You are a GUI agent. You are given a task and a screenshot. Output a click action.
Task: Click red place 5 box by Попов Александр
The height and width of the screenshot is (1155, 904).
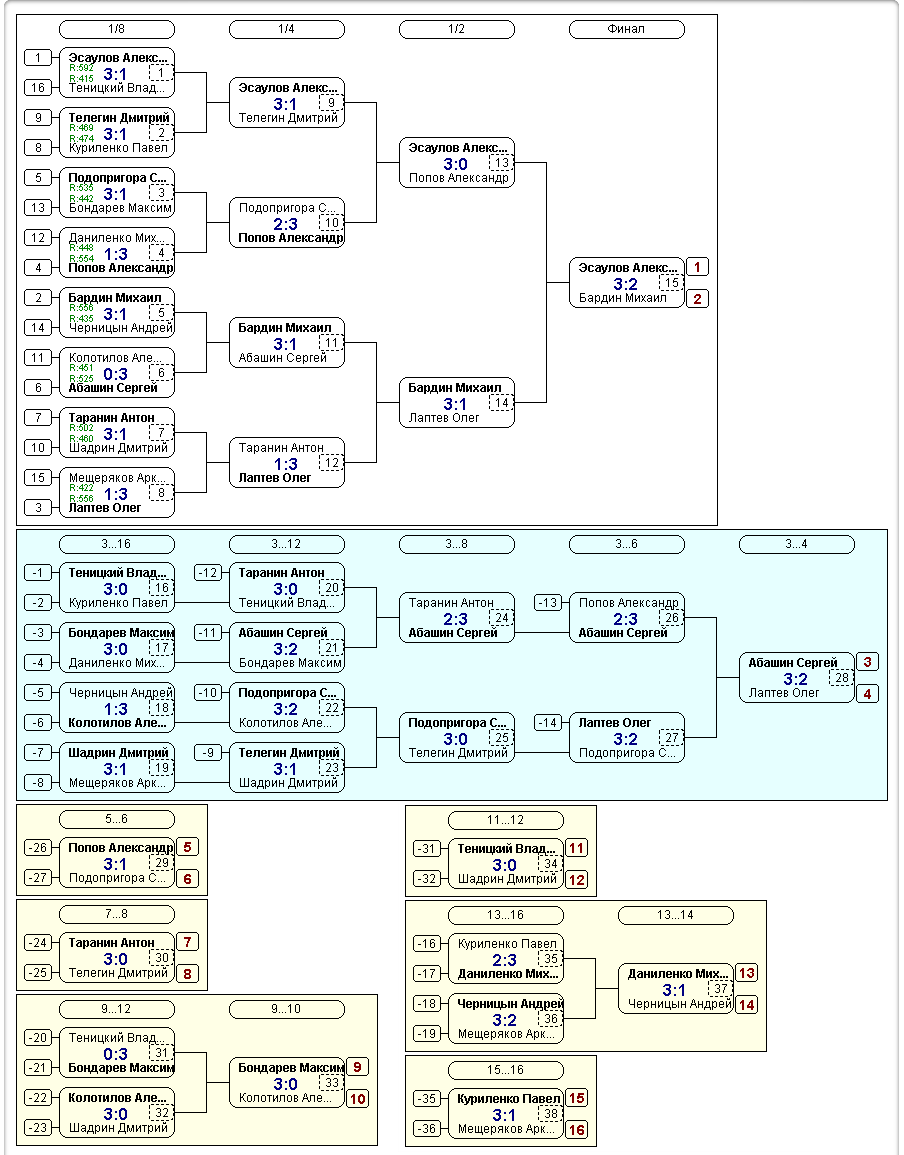tap(187, 847)
